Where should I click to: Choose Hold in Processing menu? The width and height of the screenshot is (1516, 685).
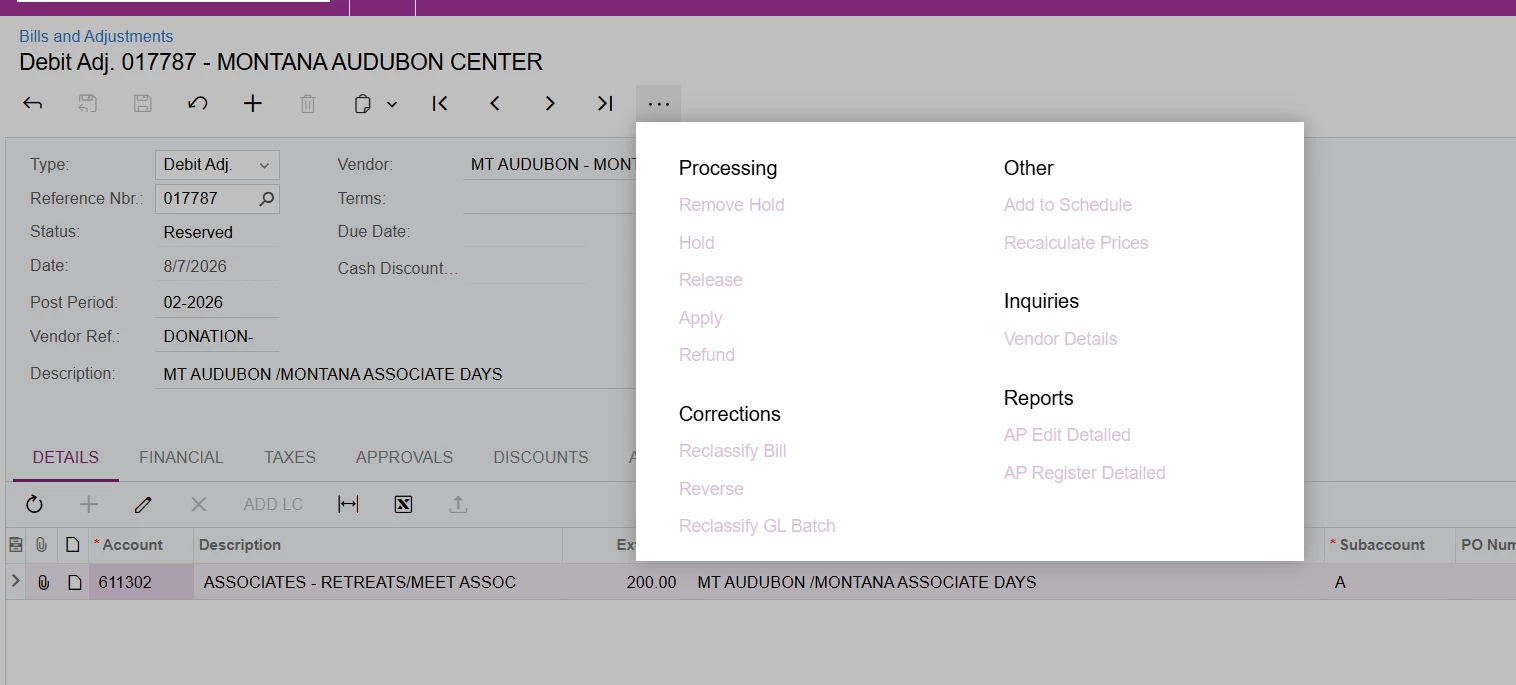tap(696, 243)
